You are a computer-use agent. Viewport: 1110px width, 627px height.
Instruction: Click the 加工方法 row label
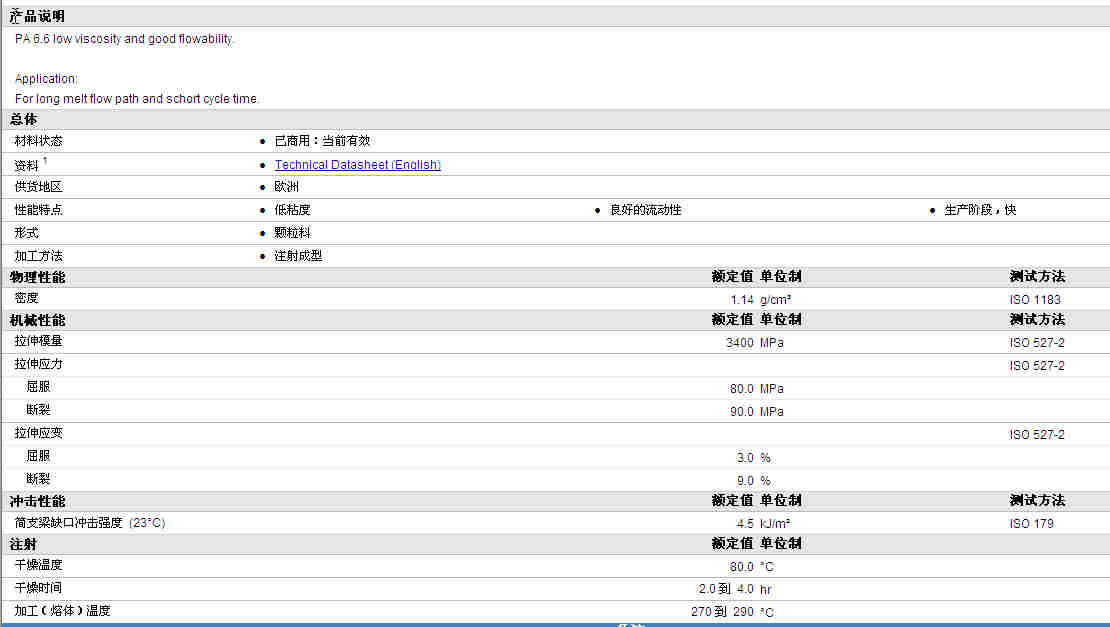pyautogui.click(x=38, y=256)
